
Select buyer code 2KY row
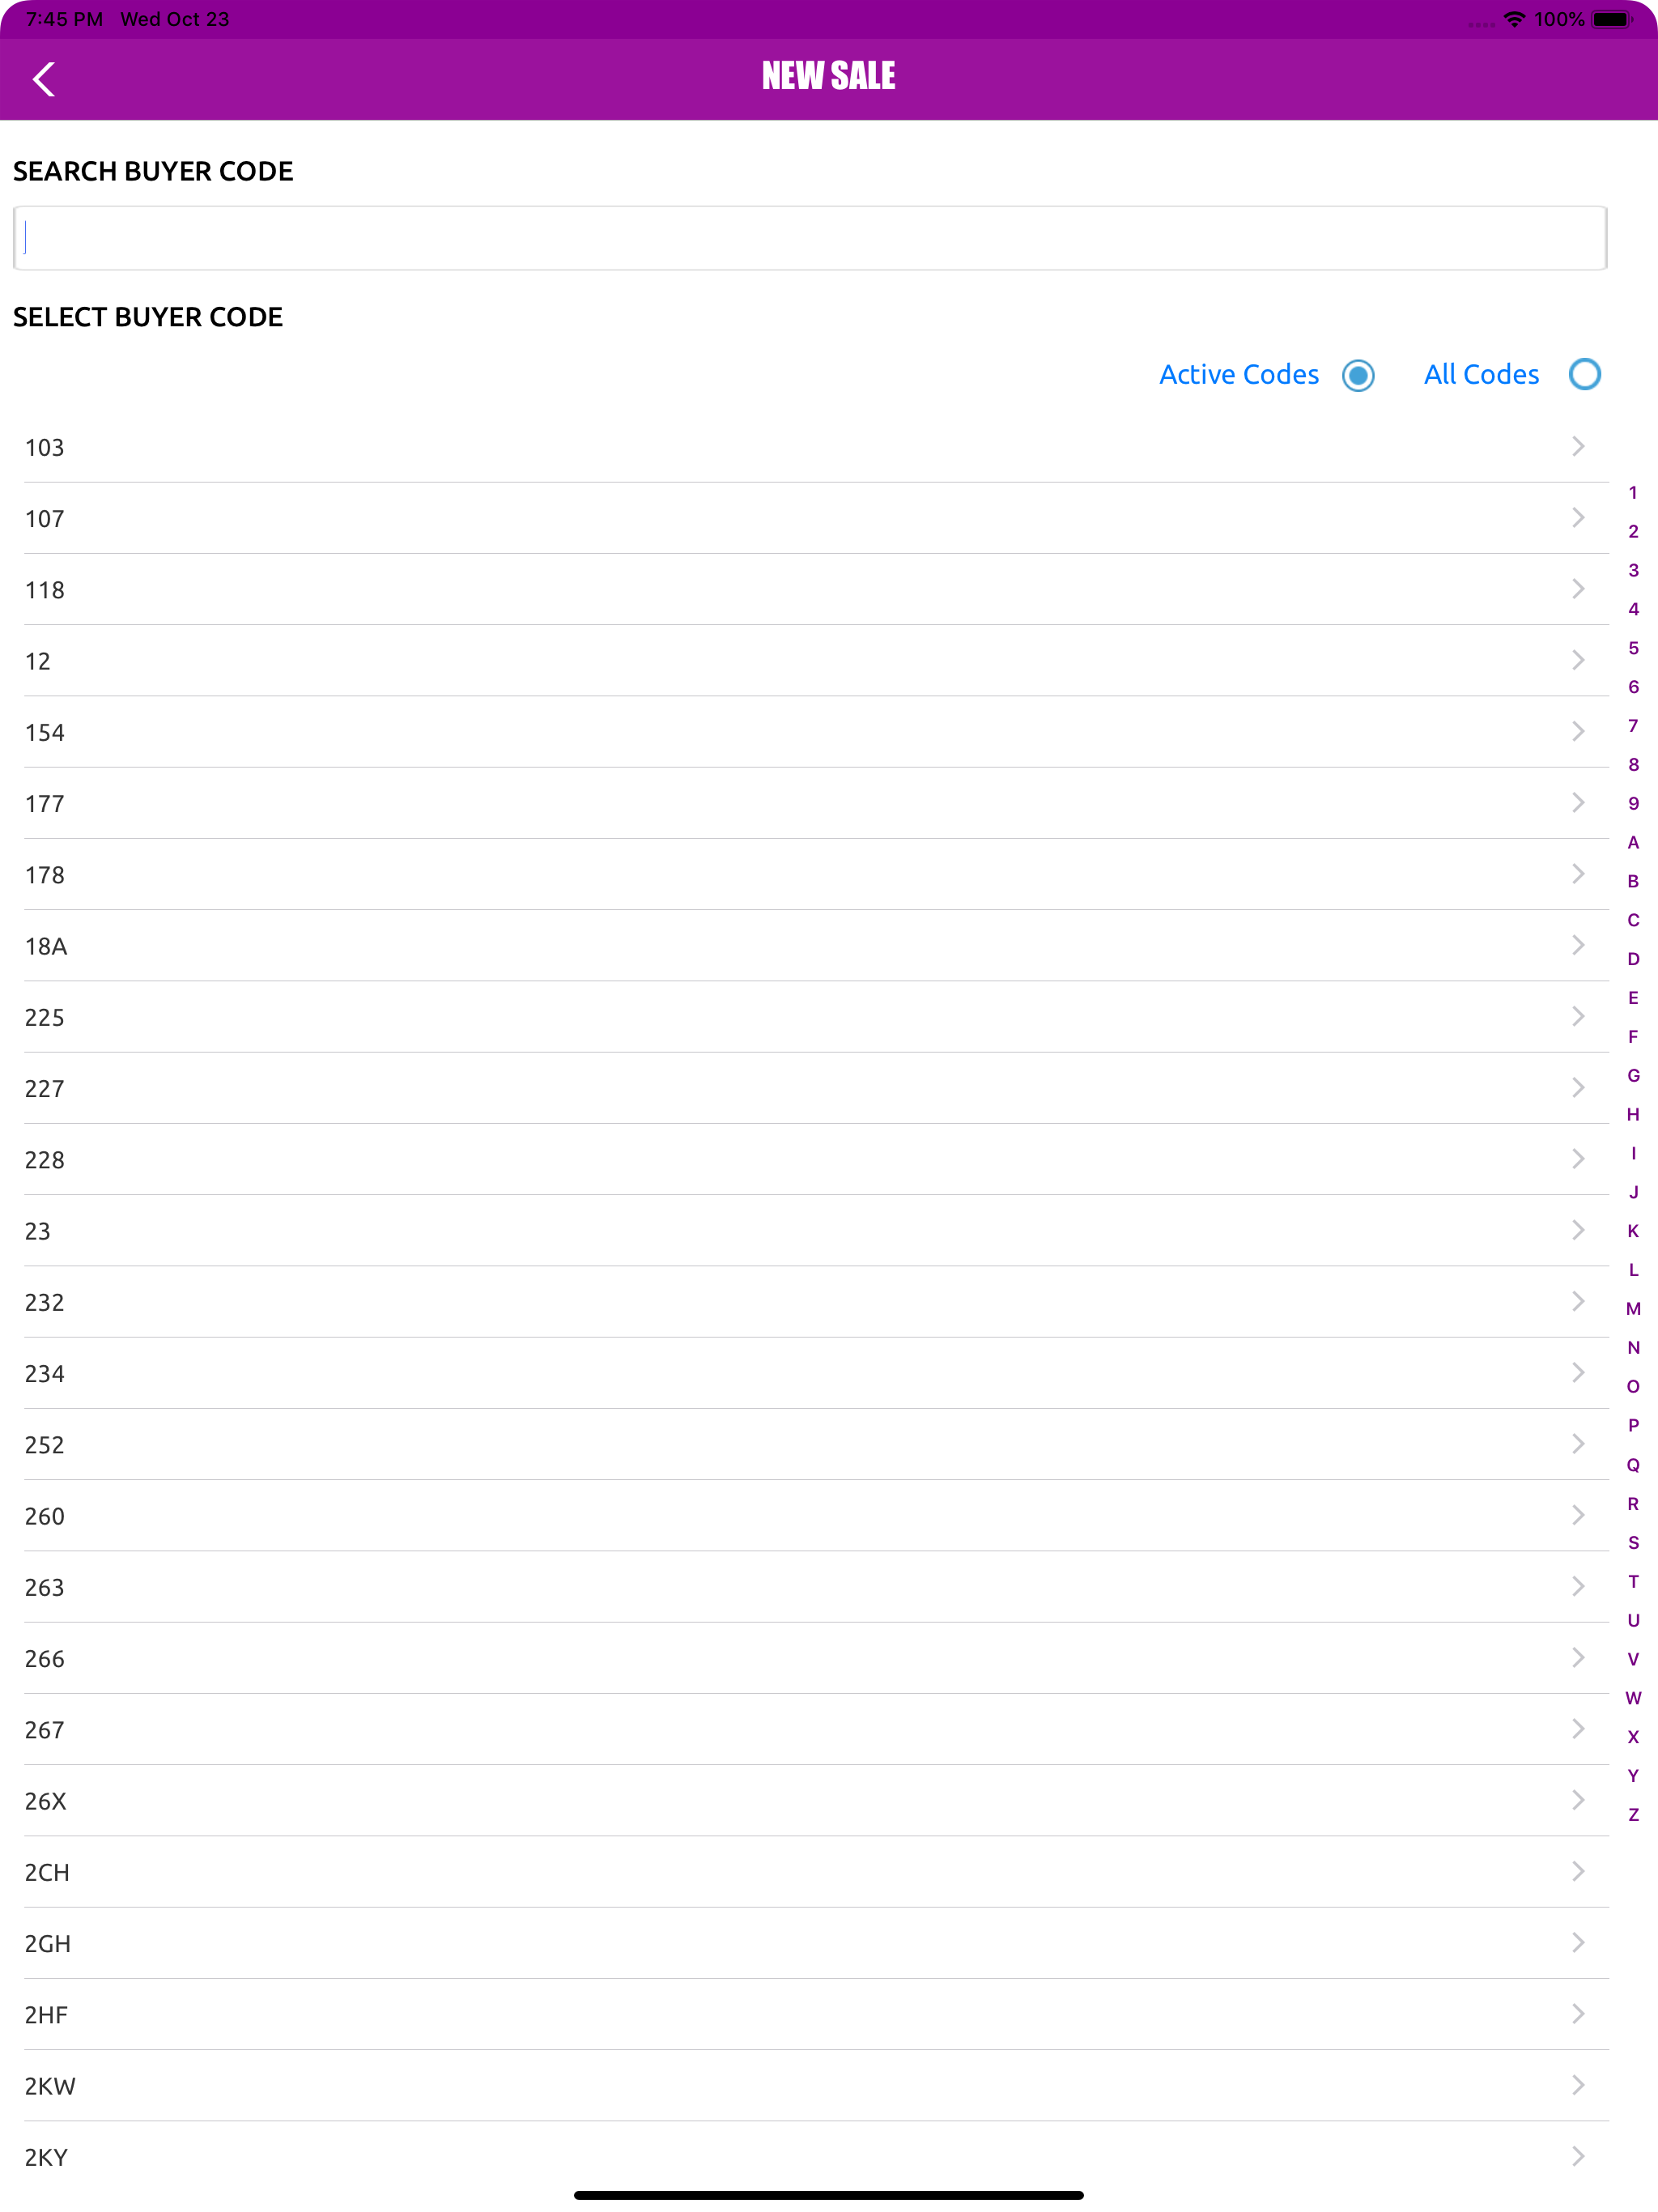(x=816, y=2157)
